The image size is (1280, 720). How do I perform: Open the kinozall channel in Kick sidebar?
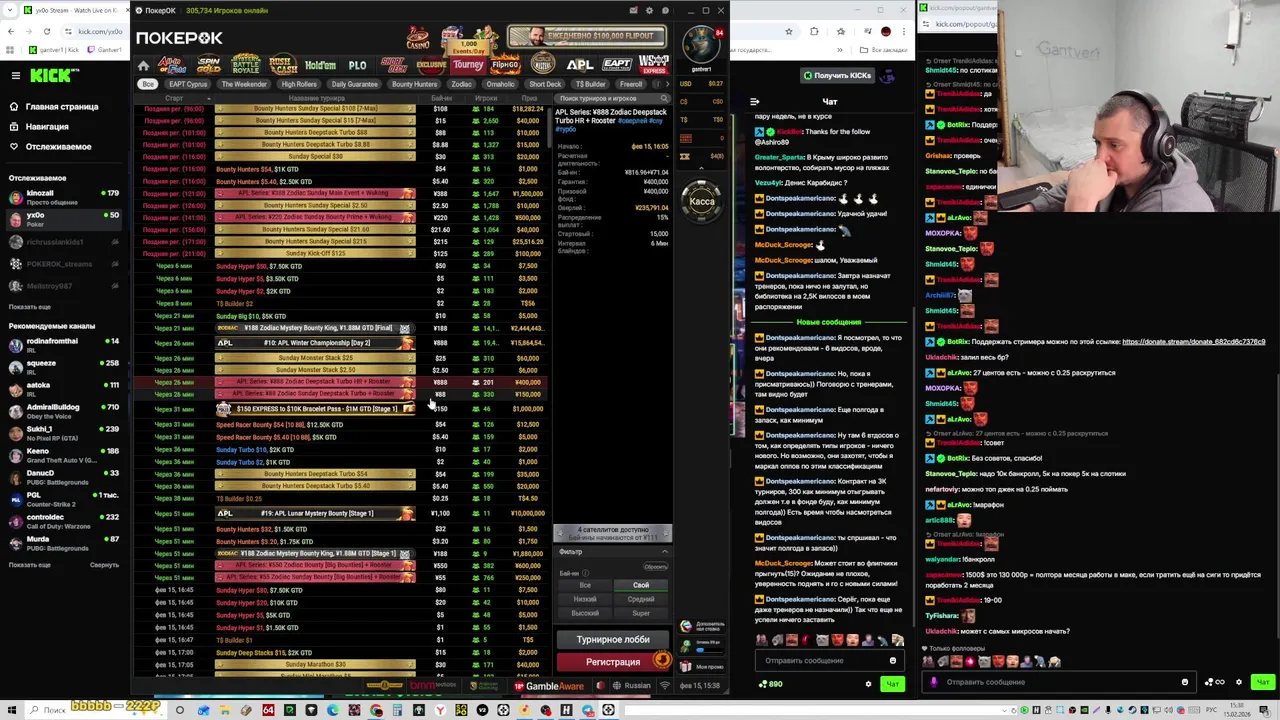(64, 197)
